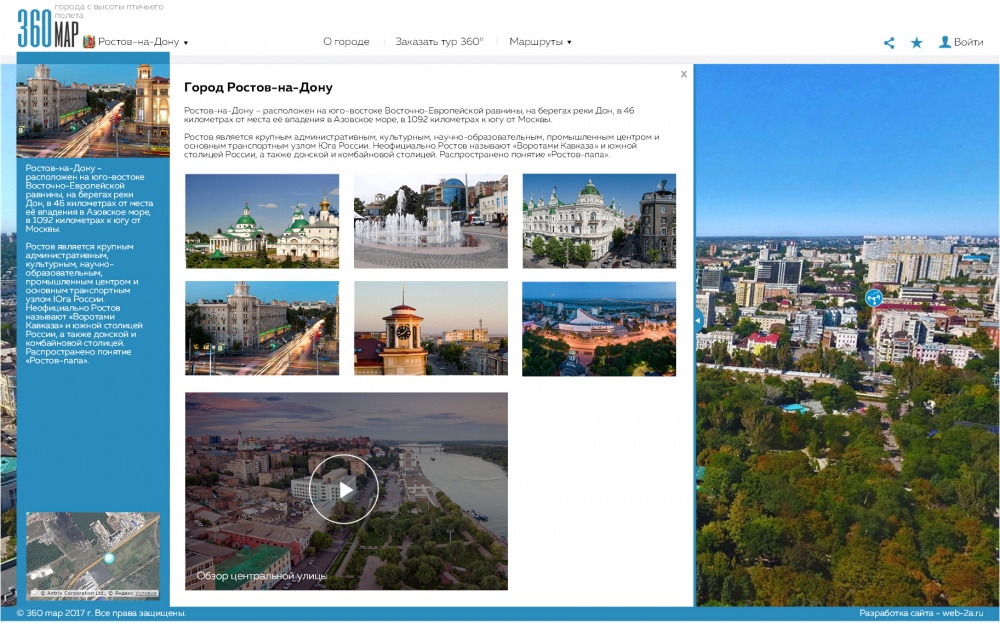1000x623 pixels.
Task: Click the glowing location marker on the minimap
Action: 110,558
